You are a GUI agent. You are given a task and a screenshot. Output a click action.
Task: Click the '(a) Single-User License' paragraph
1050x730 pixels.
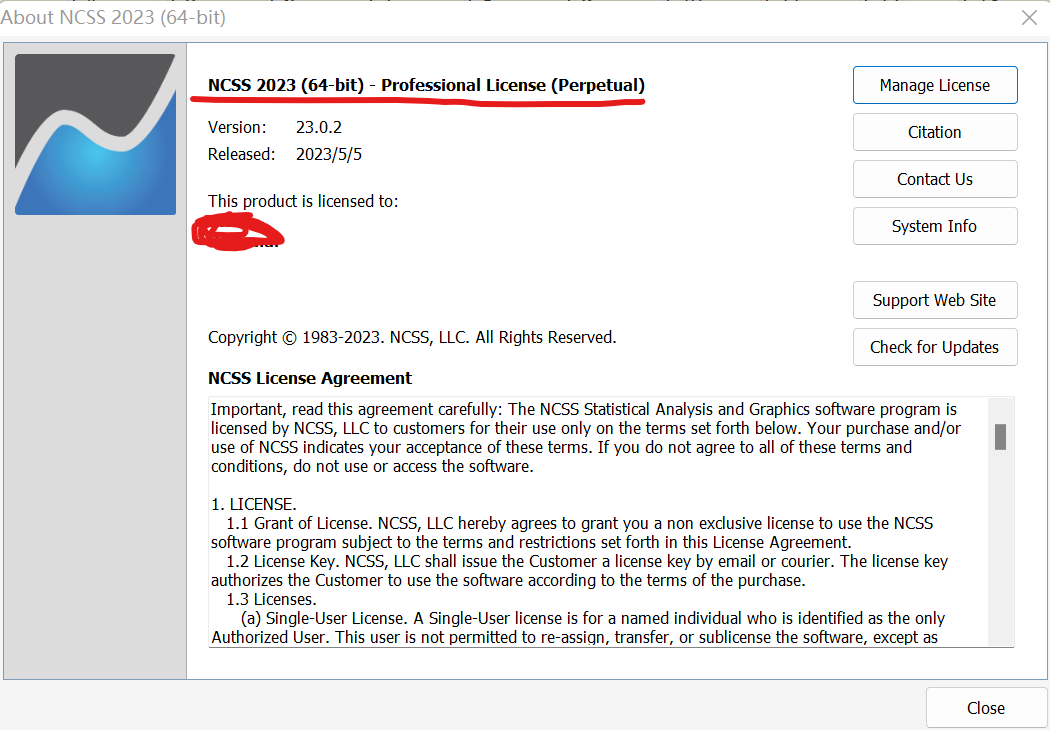[578, 628]
